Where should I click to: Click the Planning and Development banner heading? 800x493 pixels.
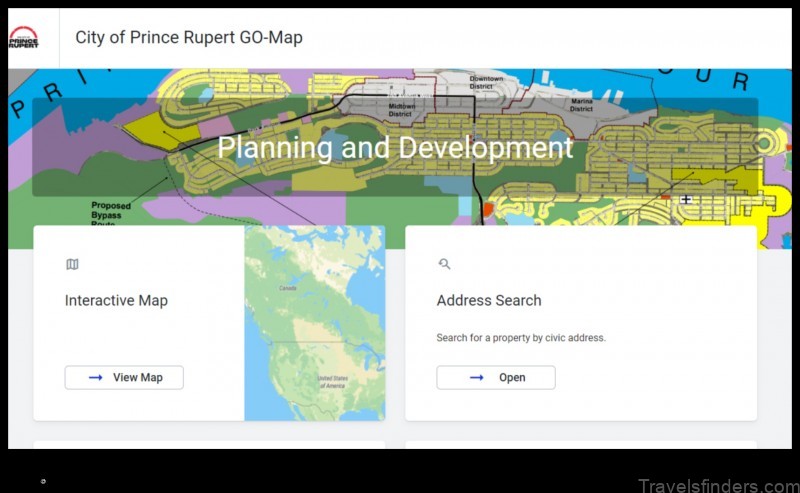coord(395,147)
